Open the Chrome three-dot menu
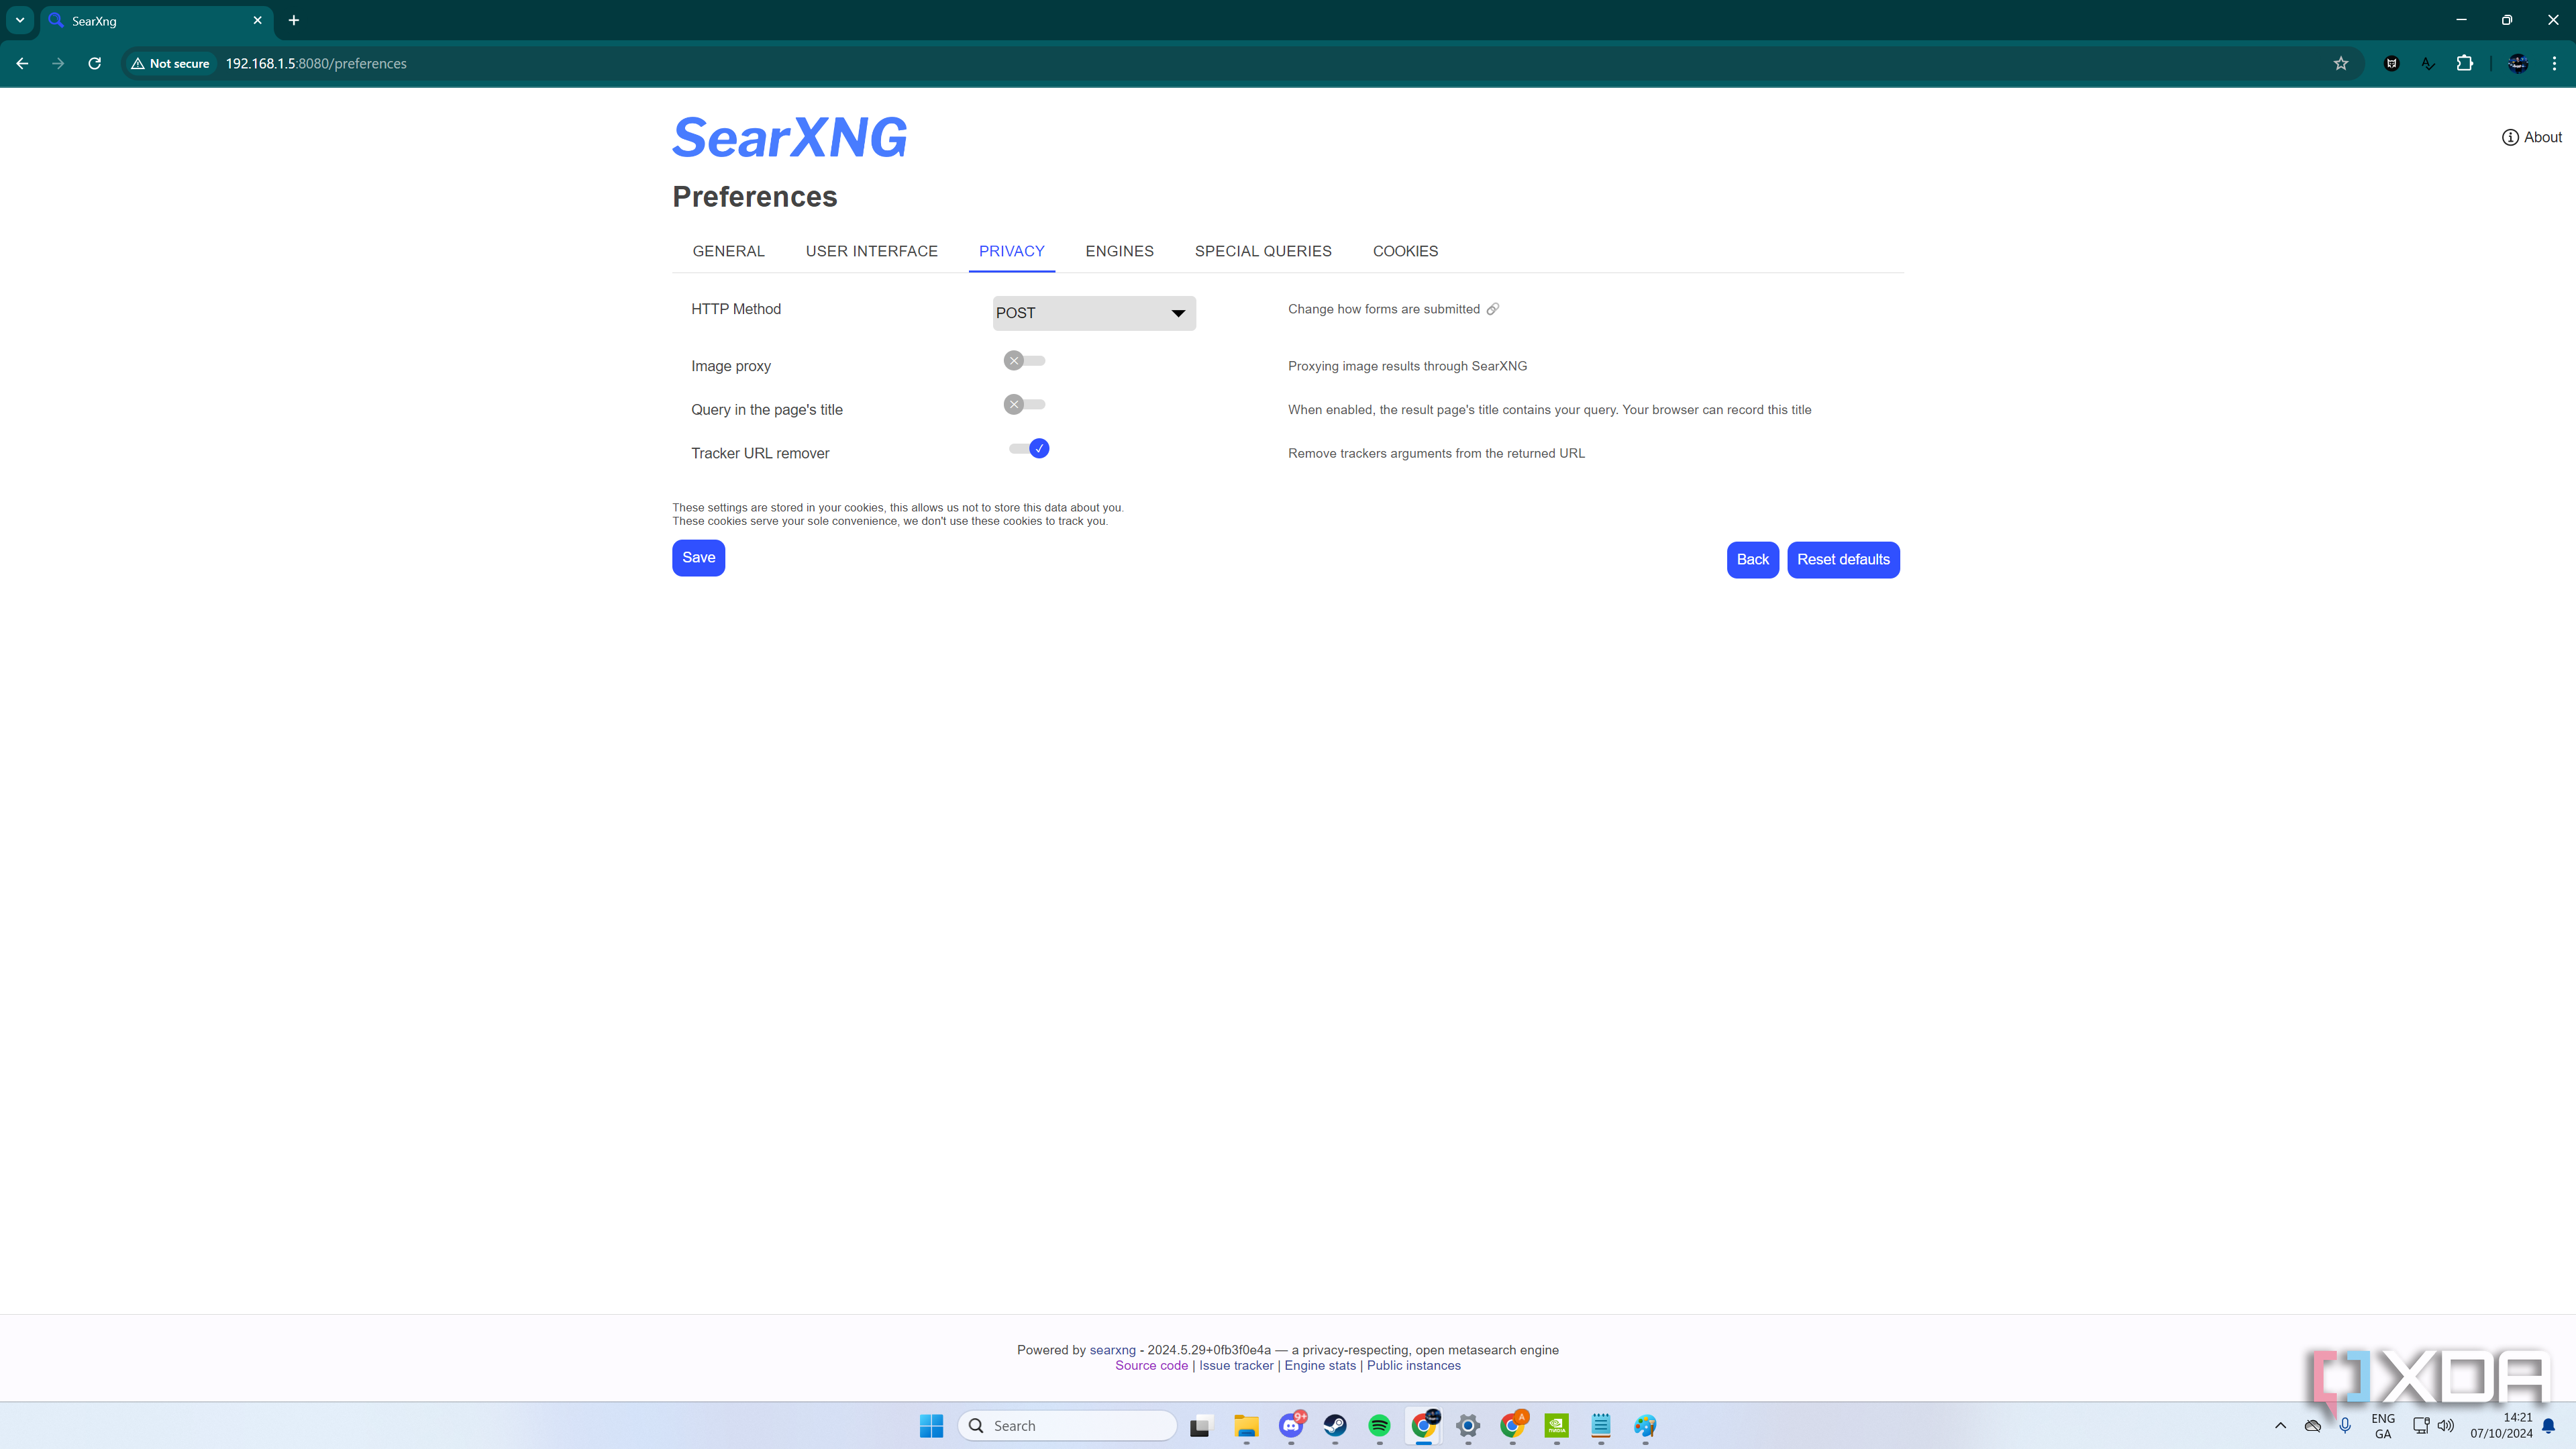The image size is (2576, 1449). click(2554, 63)
